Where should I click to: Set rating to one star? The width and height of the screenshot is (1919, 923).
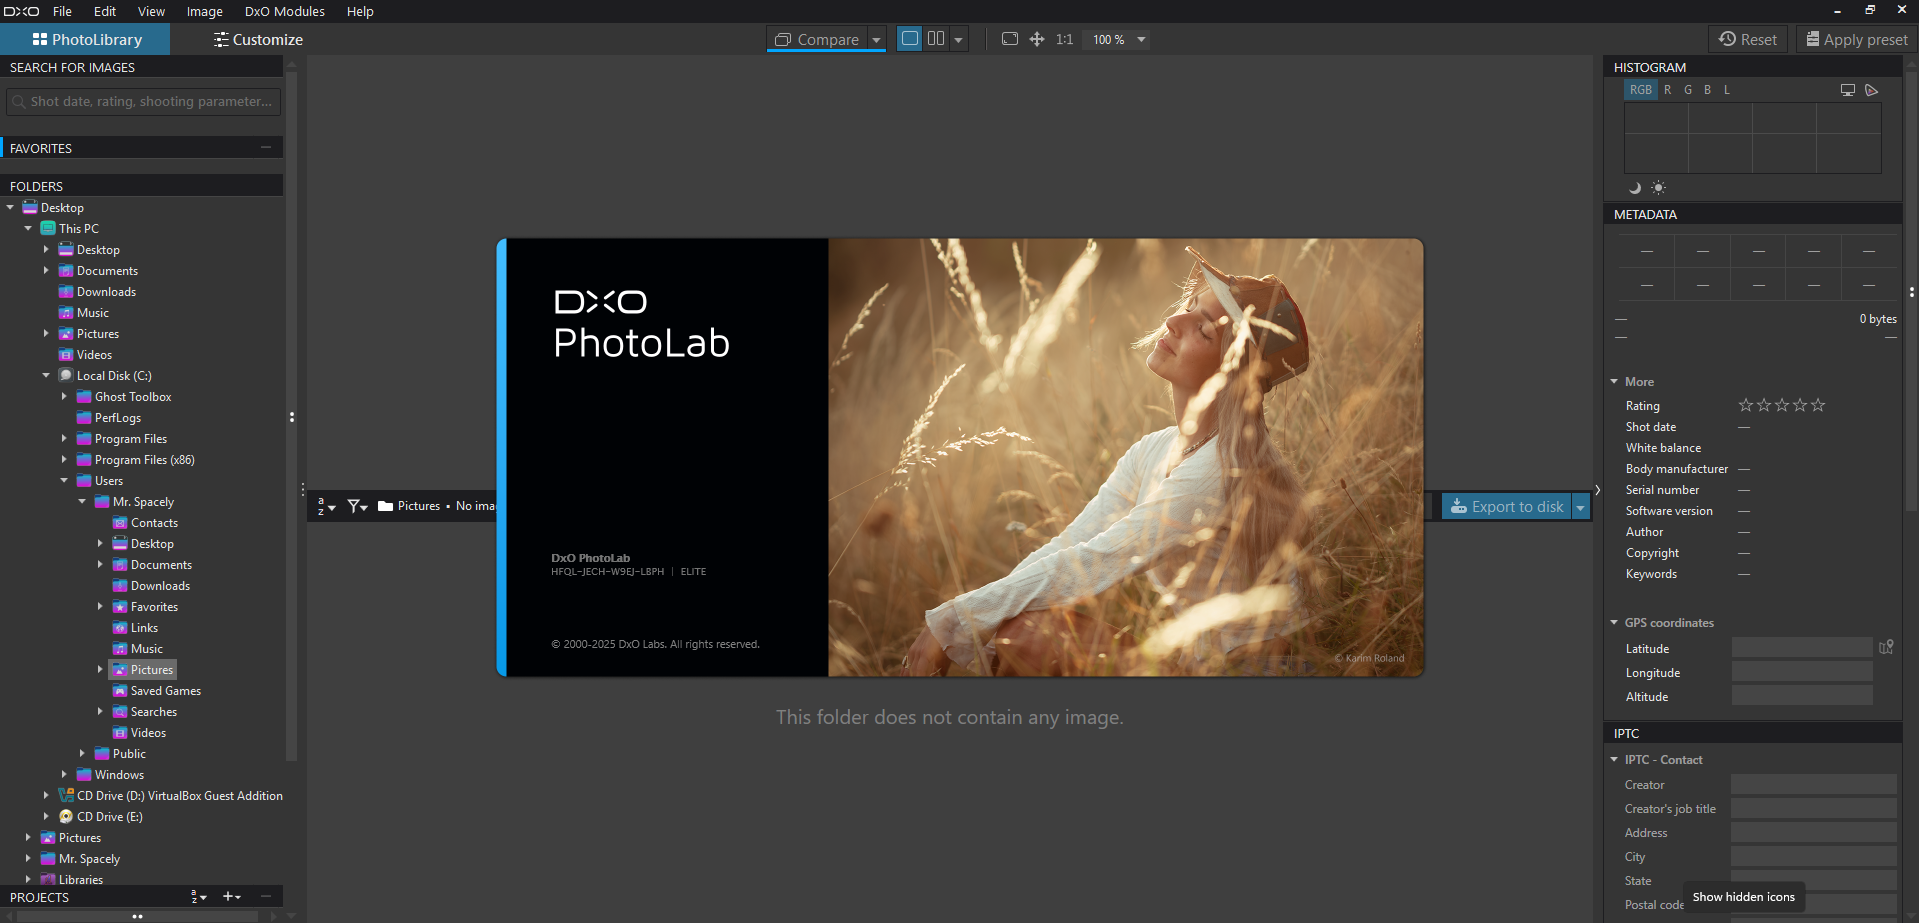point(1746,405)
